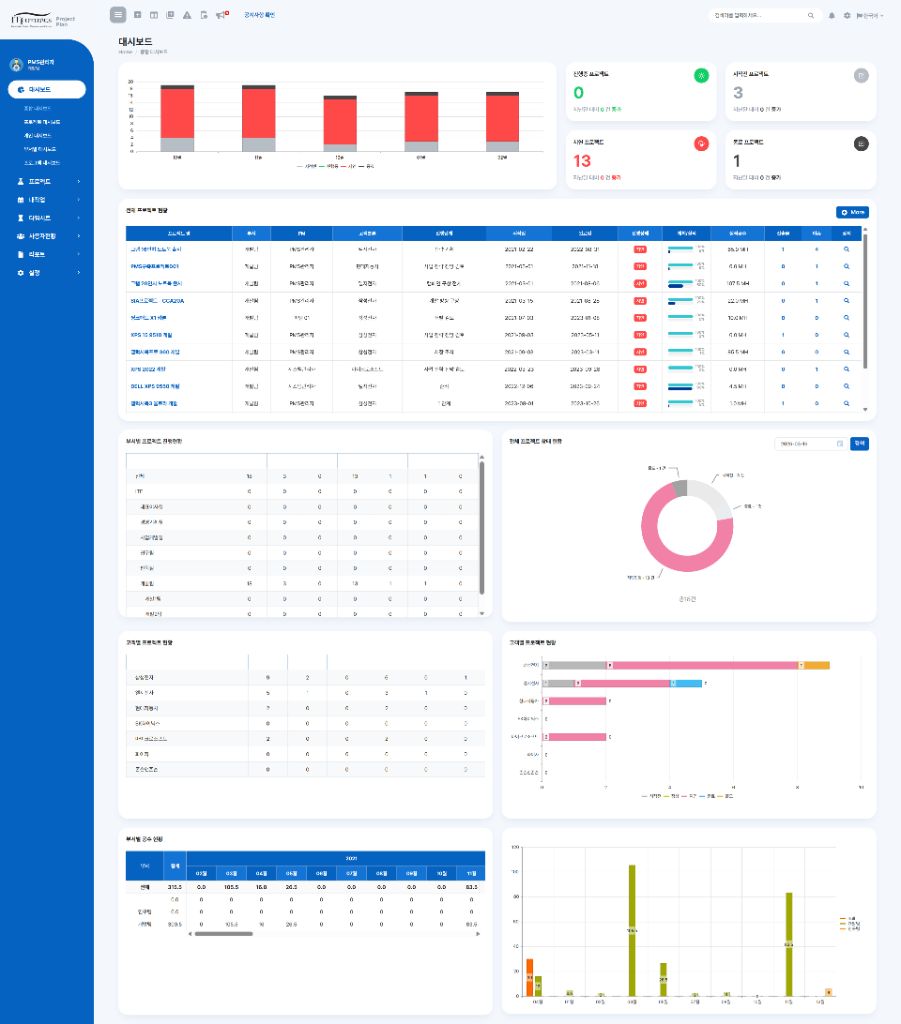Open the gear settings icon in the header

point(847,15)
